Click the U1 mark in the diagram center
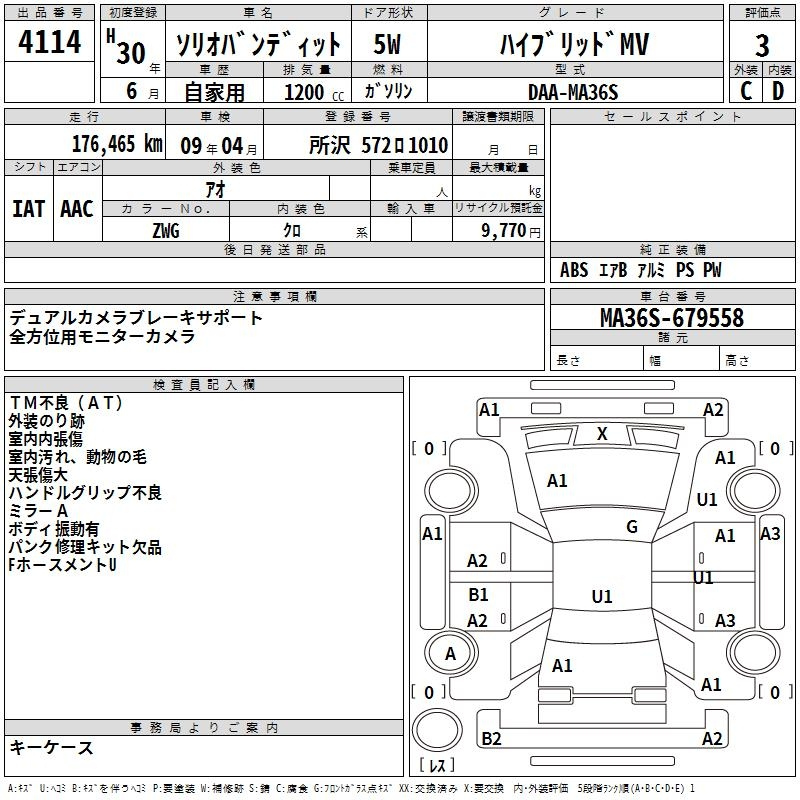The width and height of the screenshot is (800, 800). click(x=601, y=597)
